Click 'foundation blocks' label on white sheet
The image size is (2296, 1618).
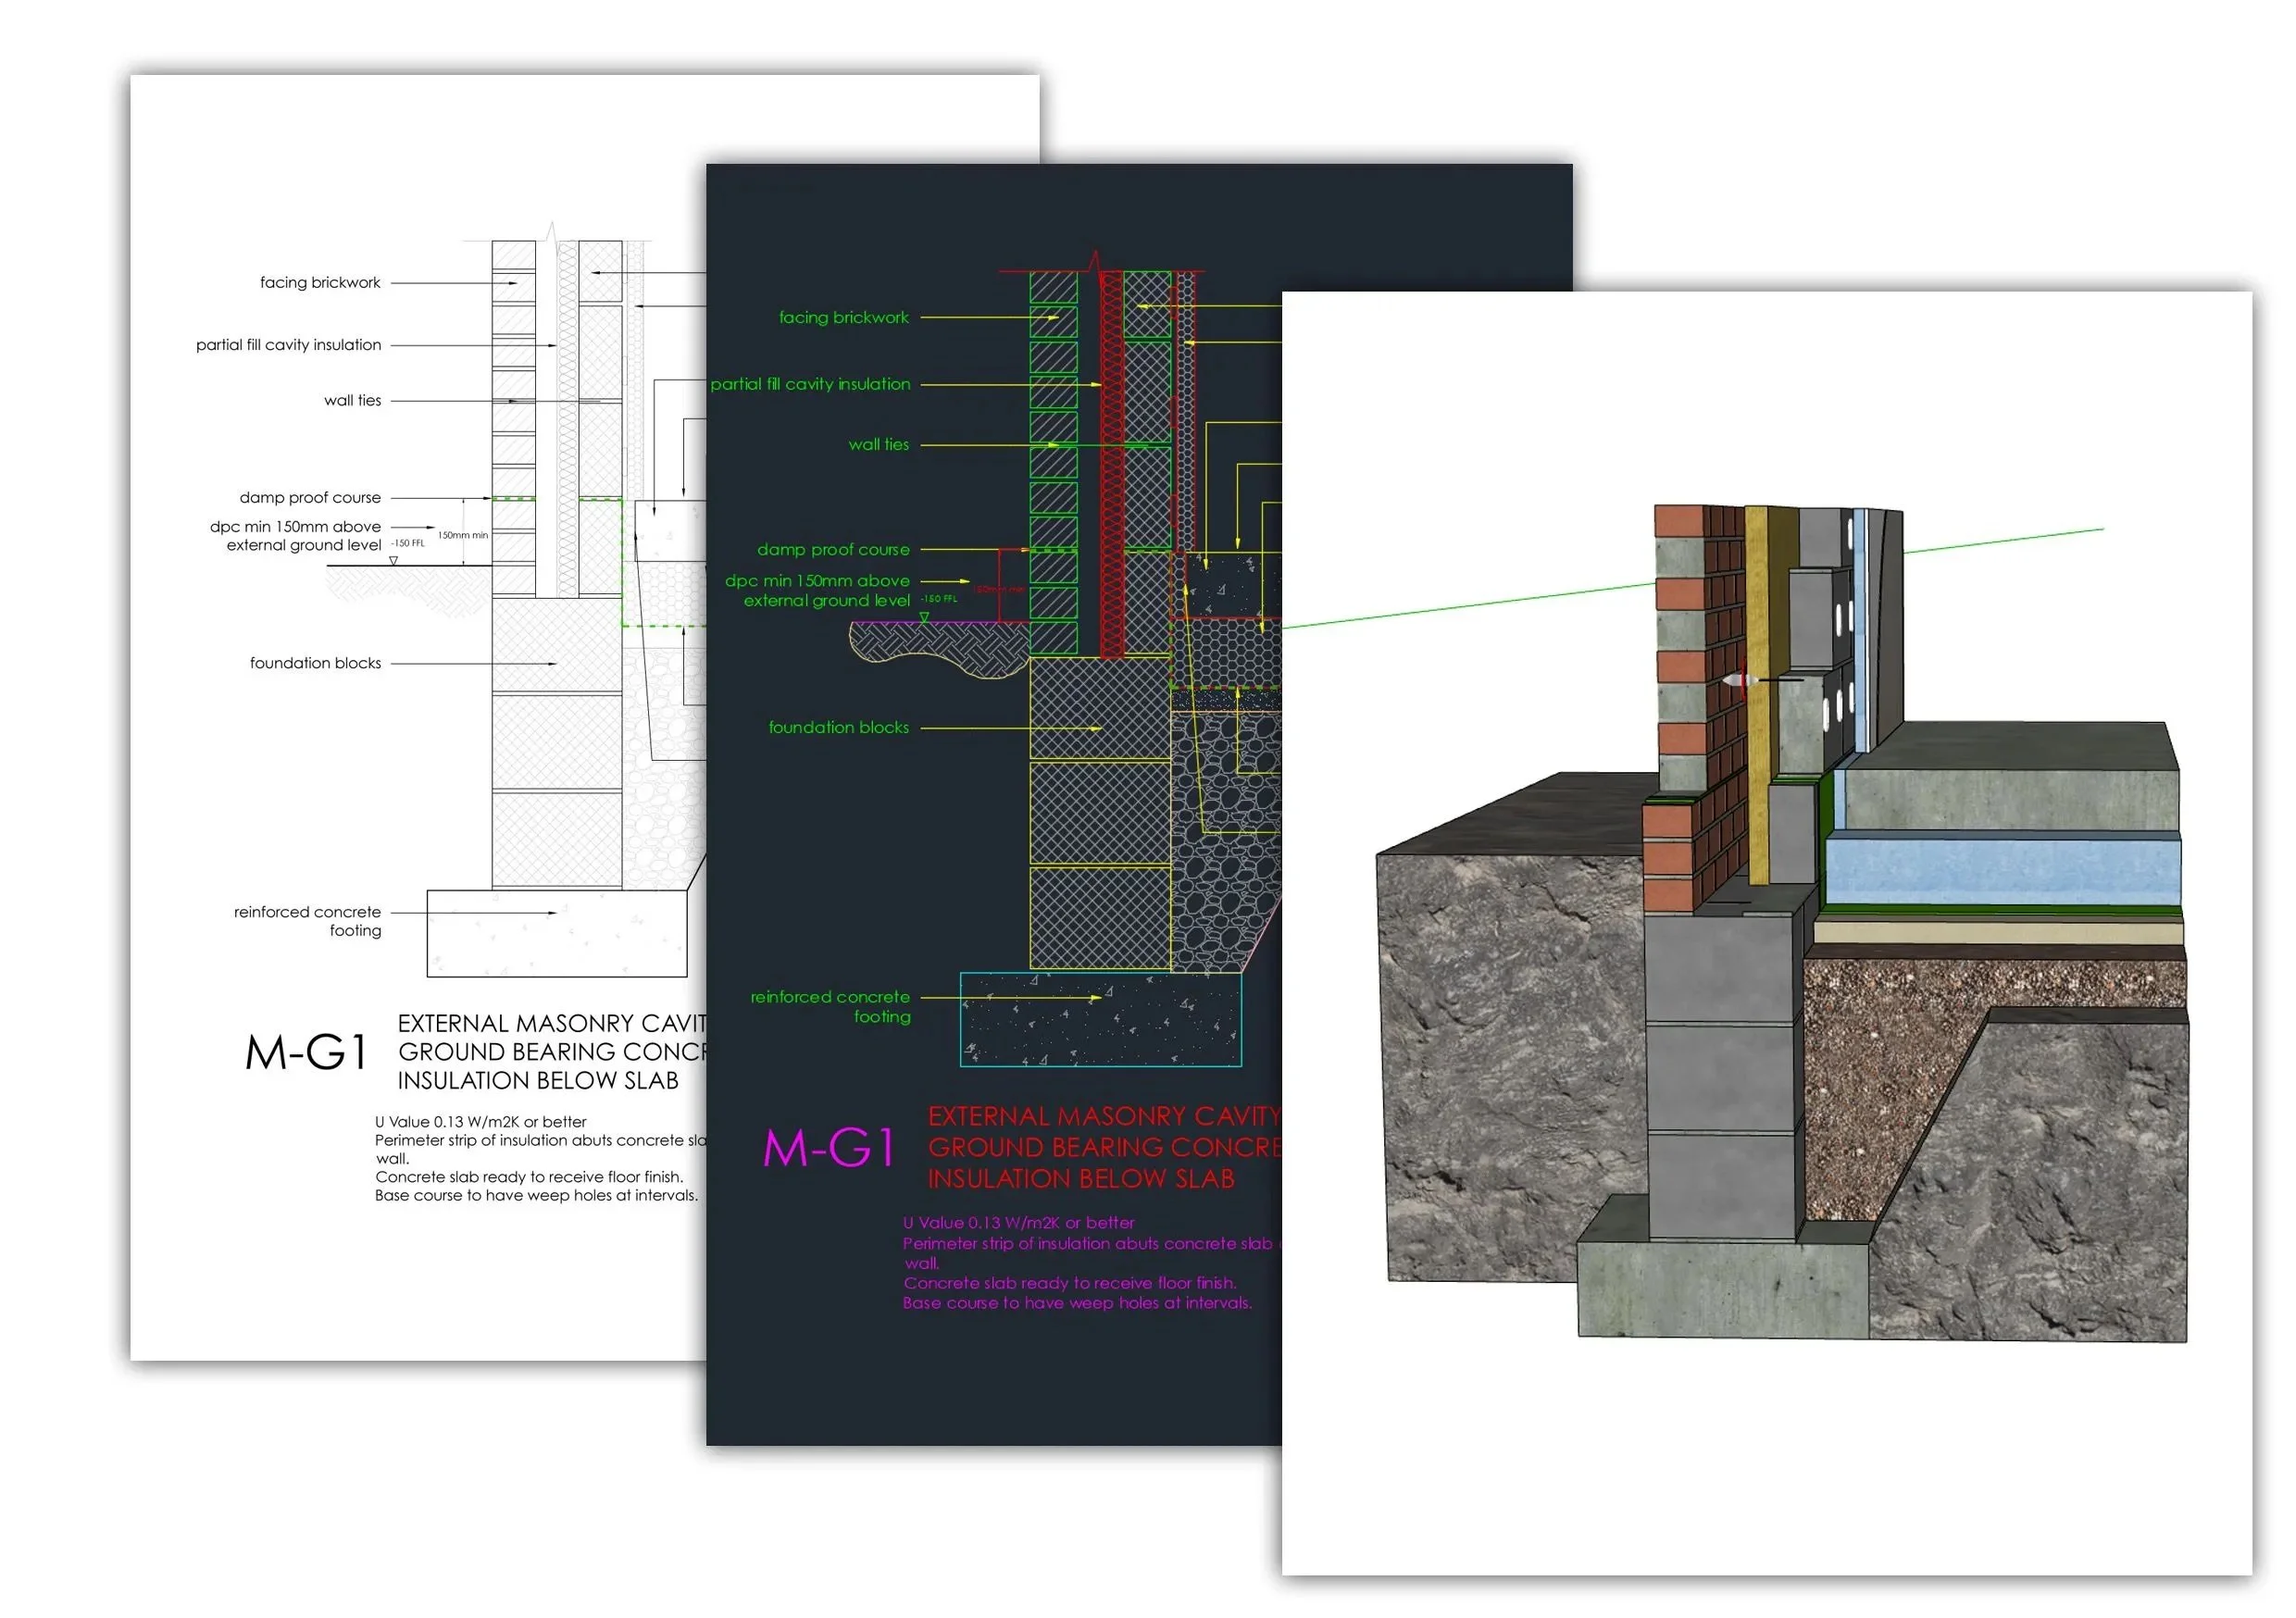pos(315,664)
